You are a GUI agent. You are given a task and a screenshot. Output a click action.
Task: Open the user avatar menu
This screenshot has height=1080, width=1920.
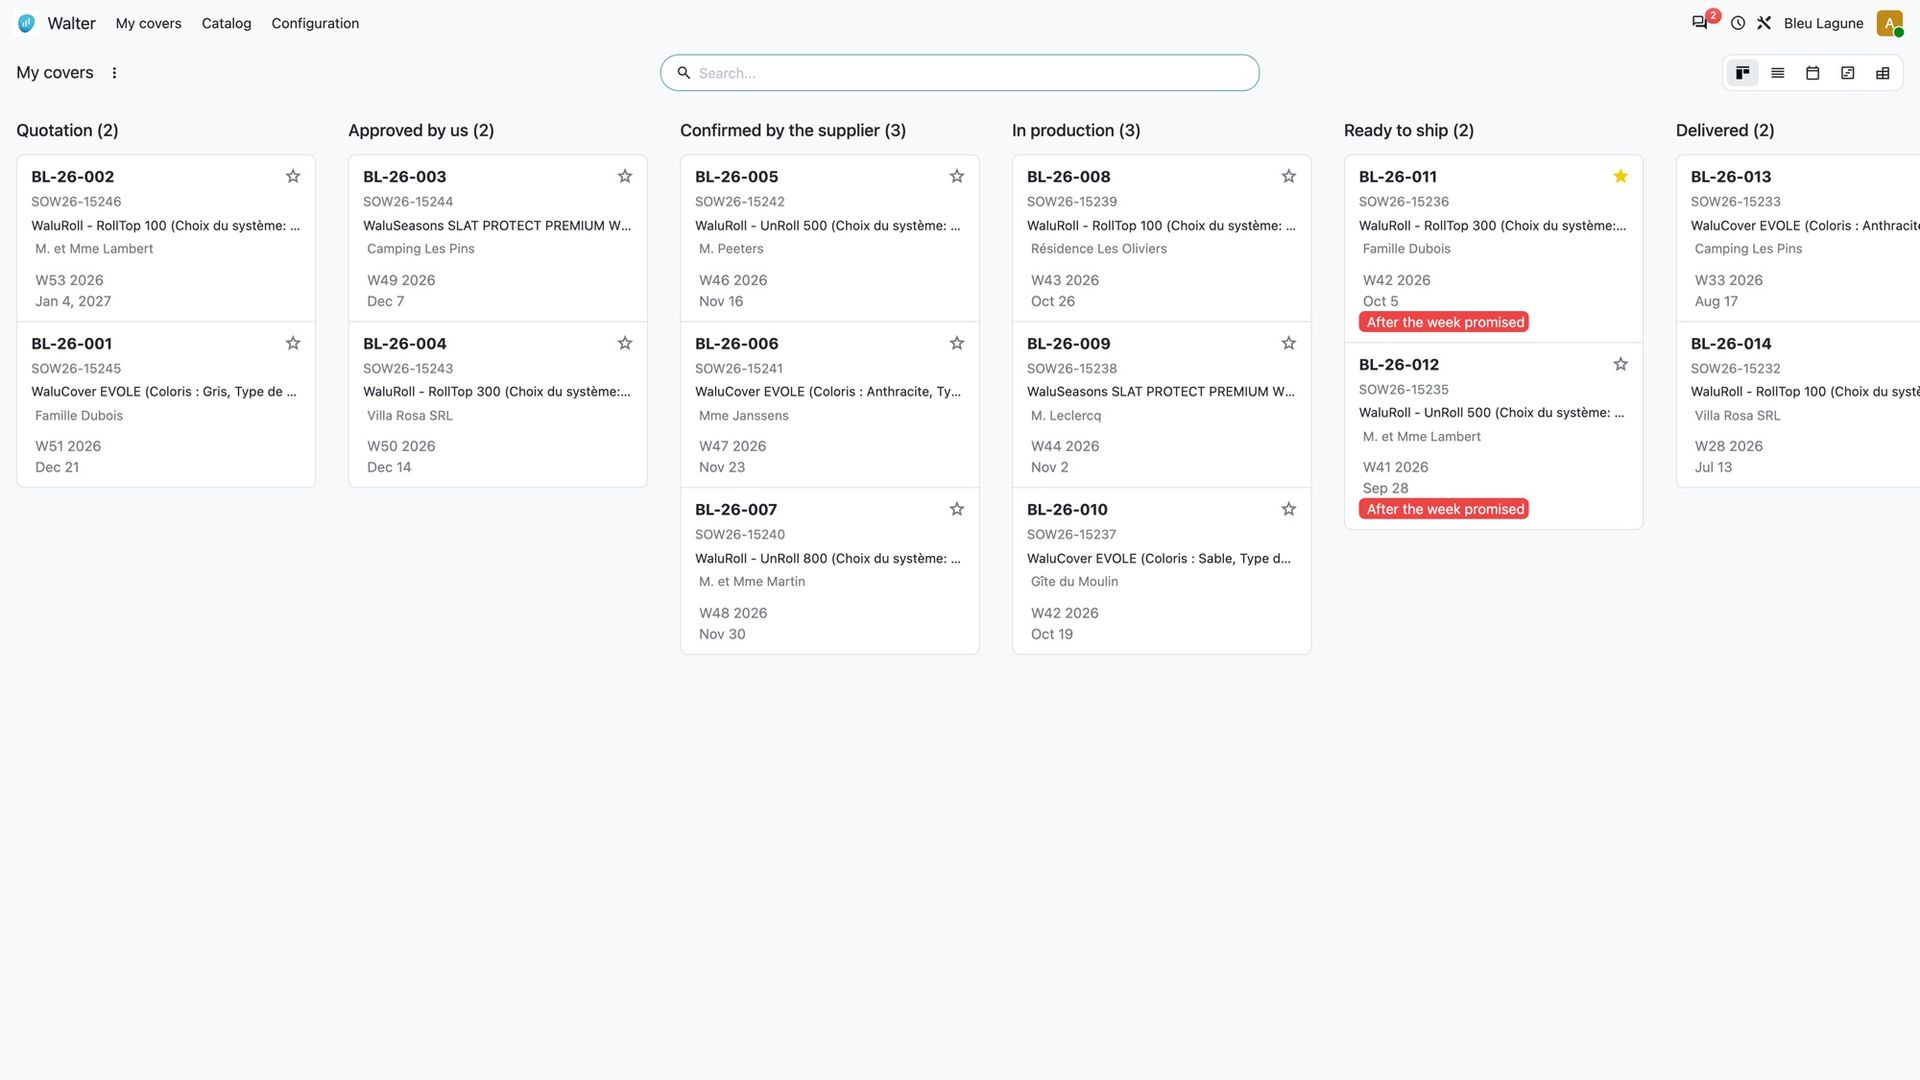1889,23
